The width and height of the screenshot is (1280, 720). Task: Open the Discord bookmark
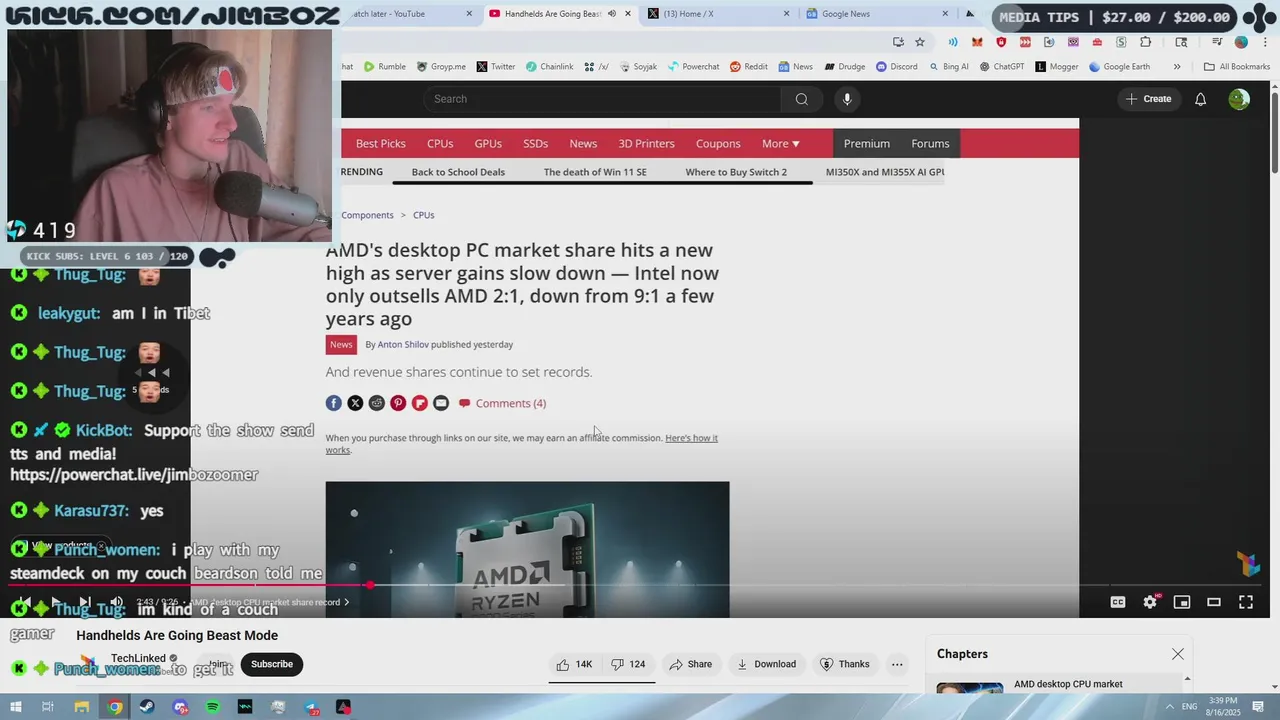897,67
